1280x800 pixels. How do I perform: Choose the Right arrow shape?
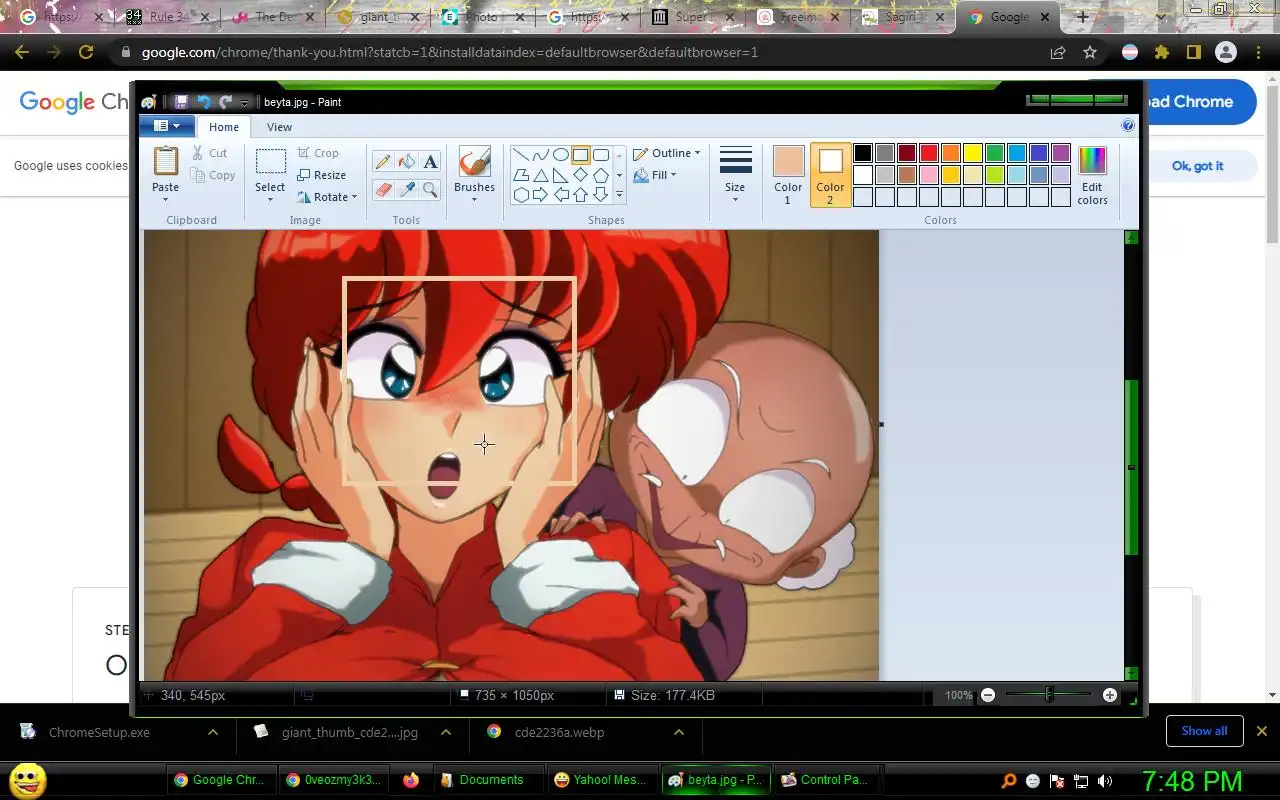point(541,195)
